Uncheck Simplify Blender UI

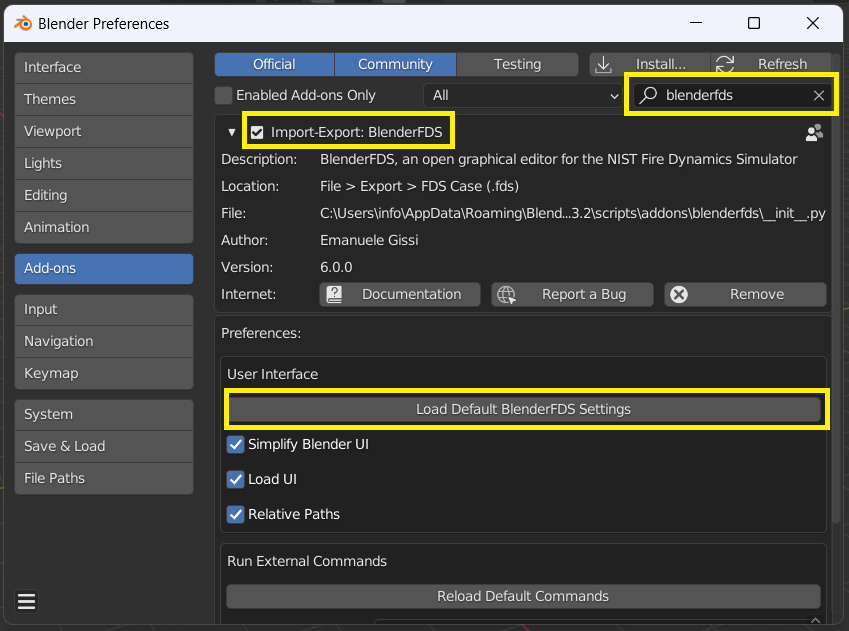(x=236, y=445)
